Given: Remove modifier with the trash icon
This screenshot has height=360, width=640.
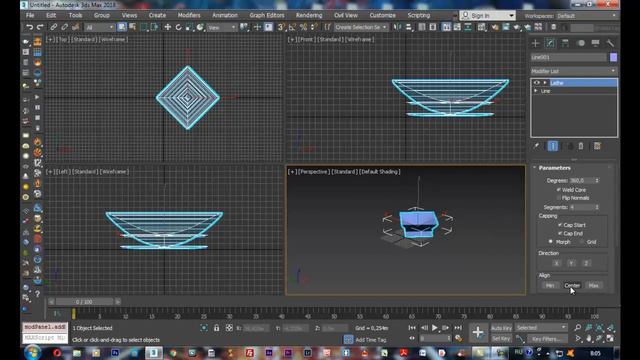Looking at the screenshot, I should (581, 146).
